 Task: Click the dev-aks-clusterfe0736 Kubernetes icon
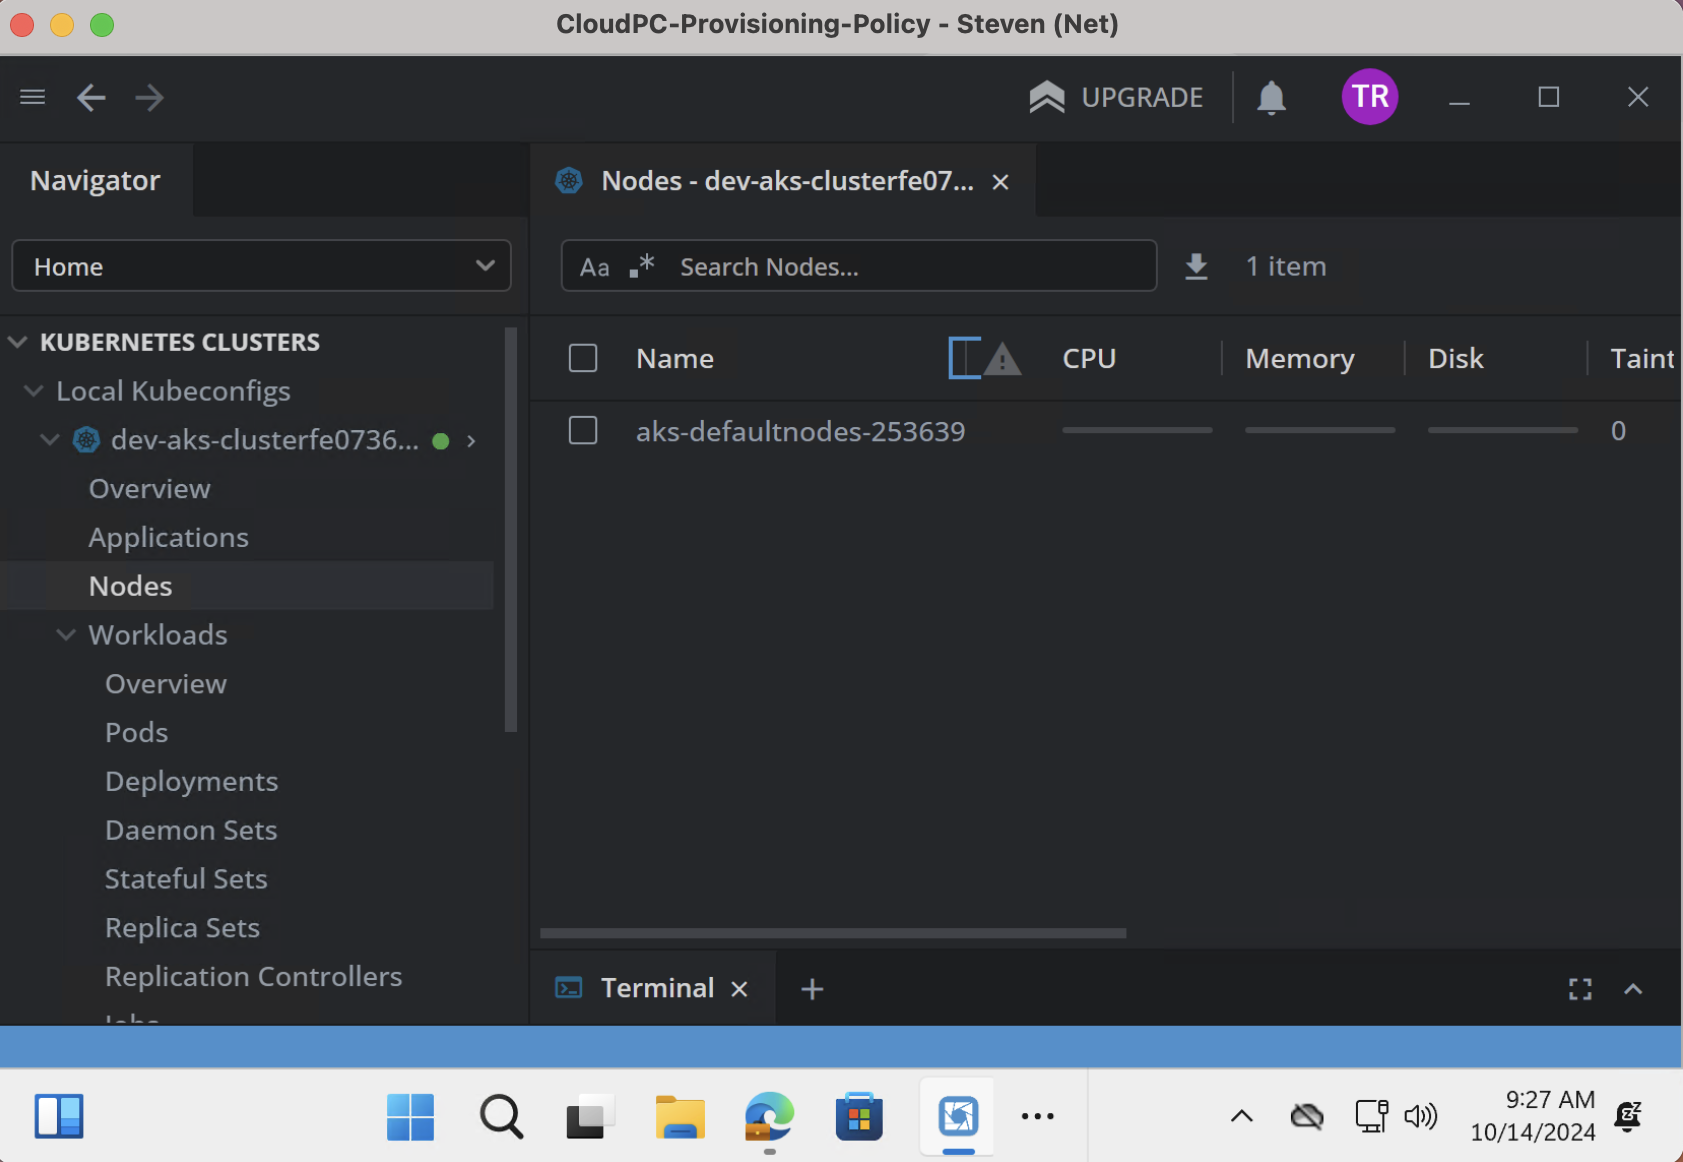(x=87, y=439)
